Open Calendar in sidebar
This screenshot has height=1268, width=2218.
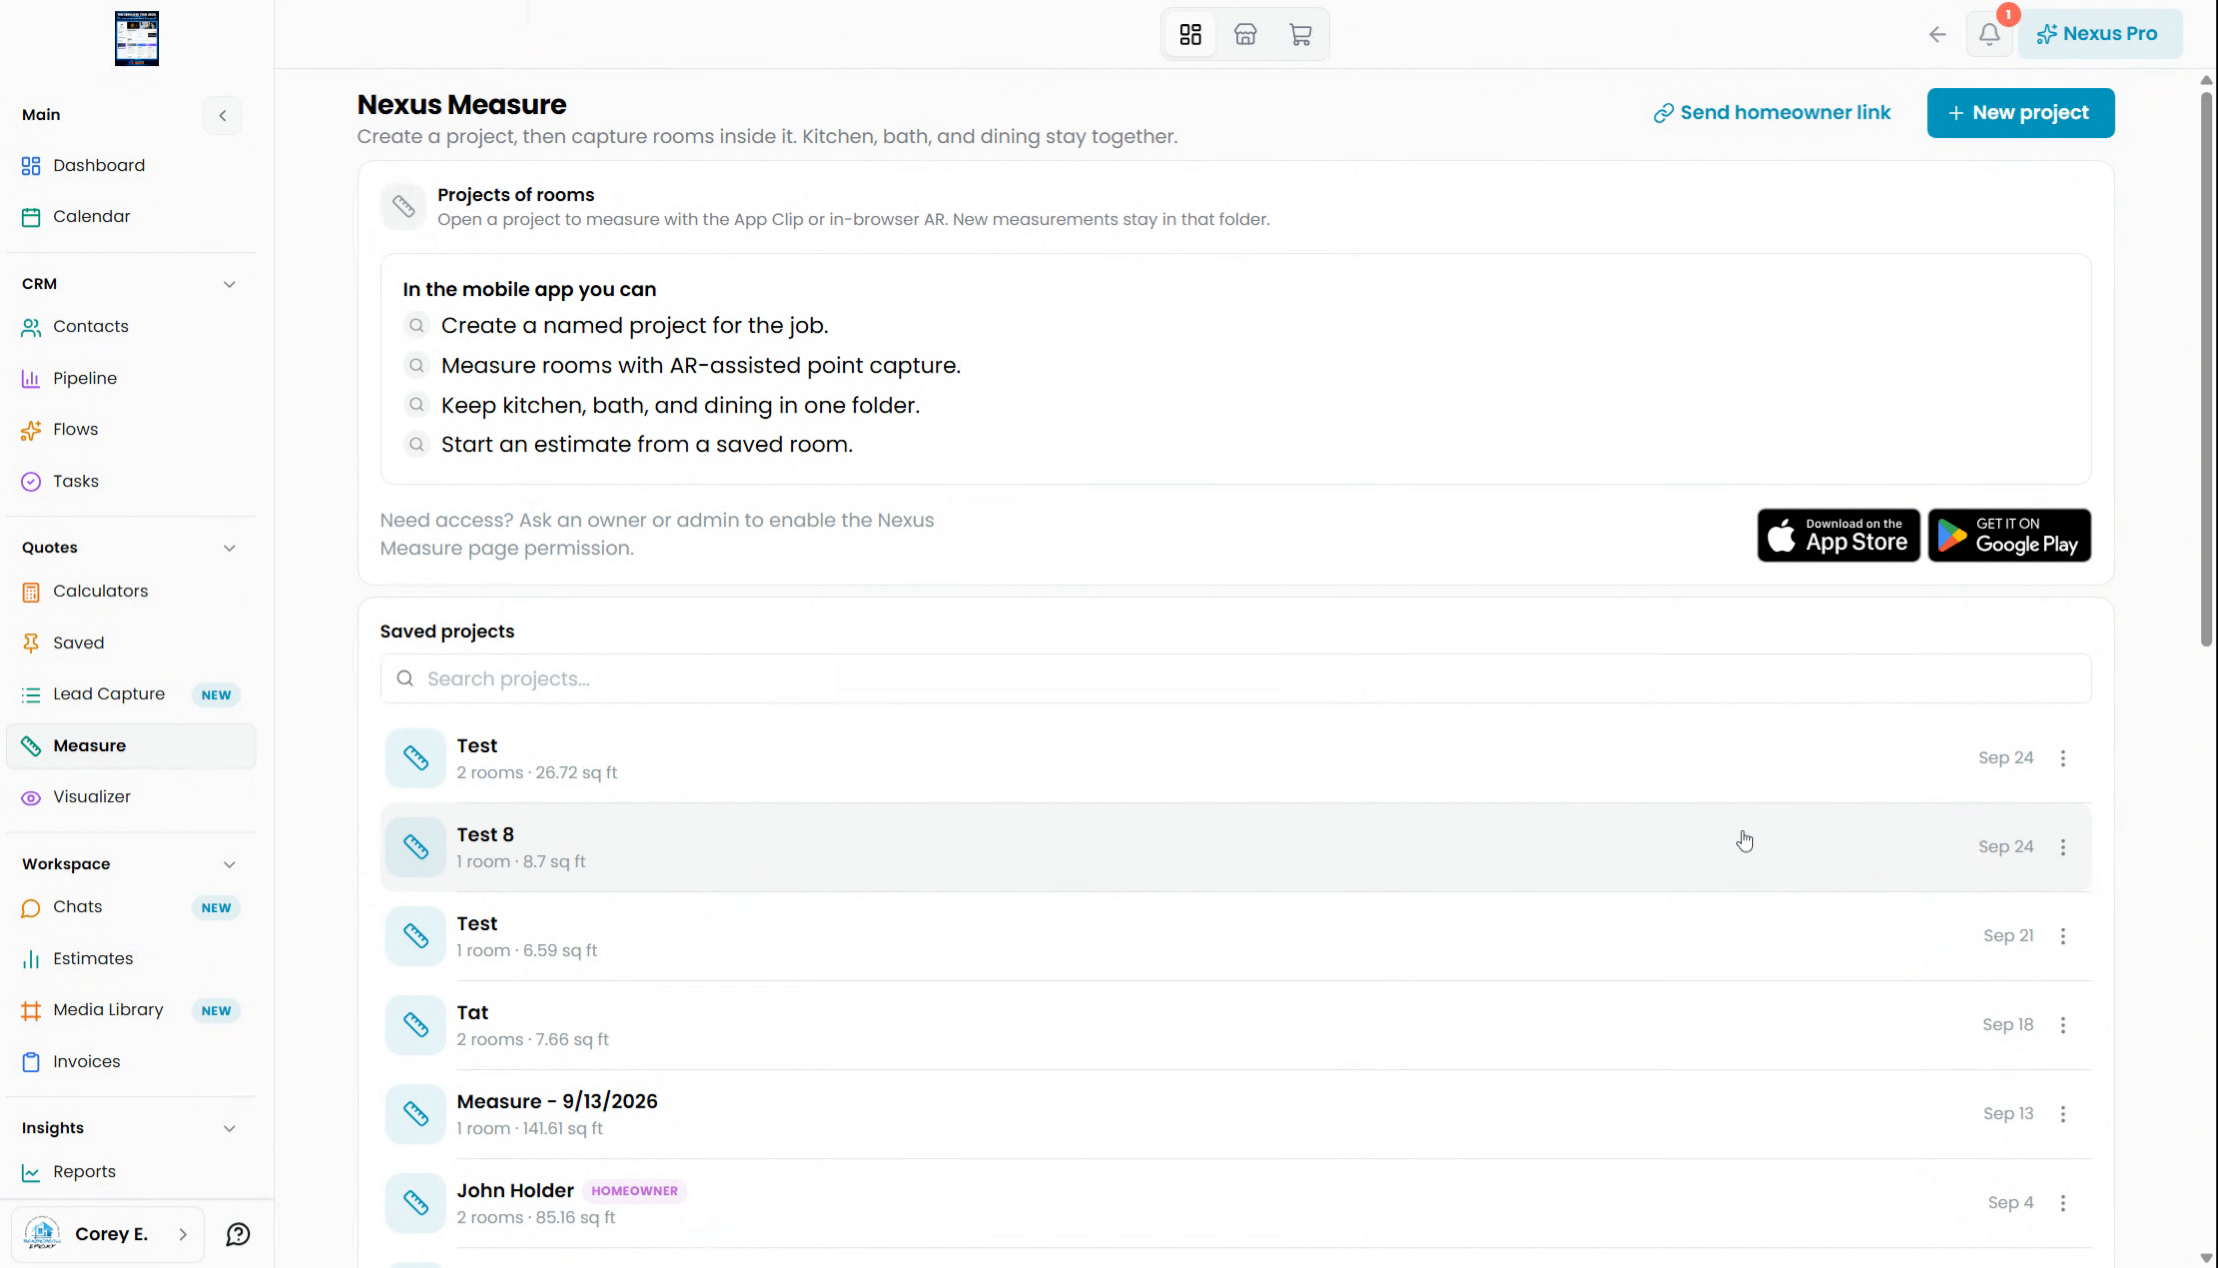pos(131,216)
